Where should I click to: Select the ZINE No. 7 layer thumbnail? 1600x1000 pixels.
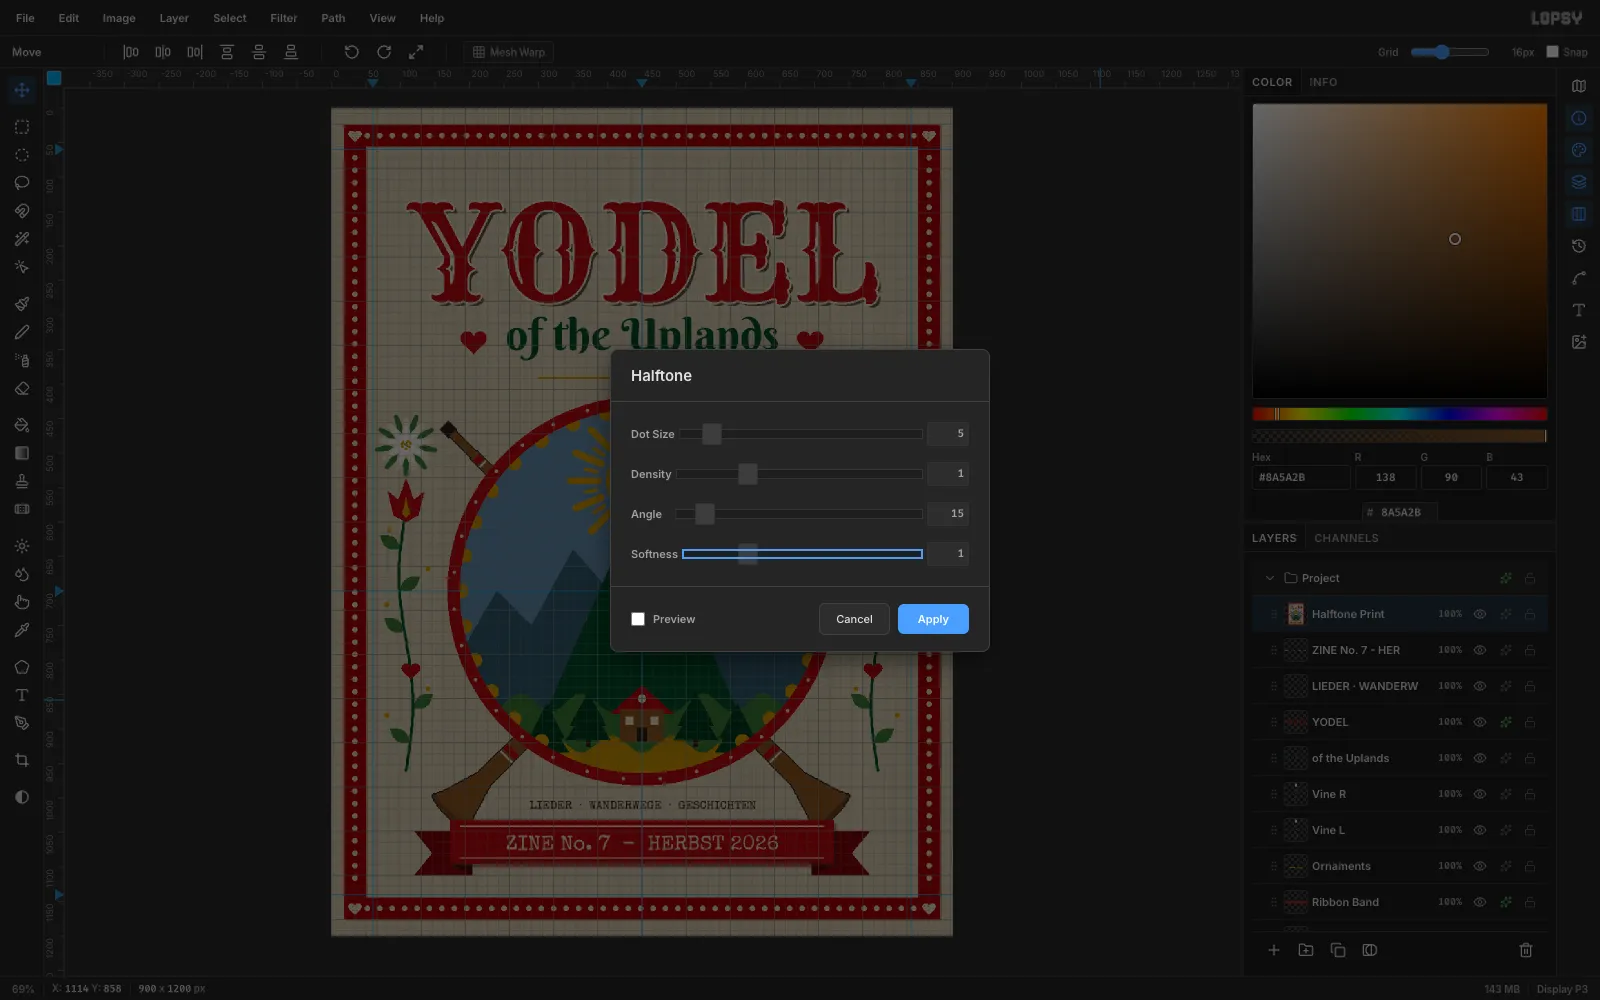tap(1296, 650)
